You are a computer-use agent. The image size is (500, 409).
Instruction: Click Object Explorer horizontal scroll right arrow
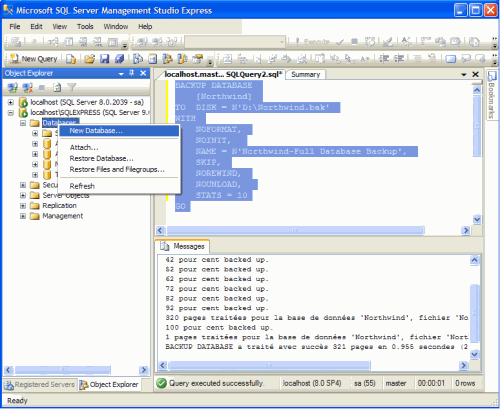pyautogui.click(x=144, y=370)
